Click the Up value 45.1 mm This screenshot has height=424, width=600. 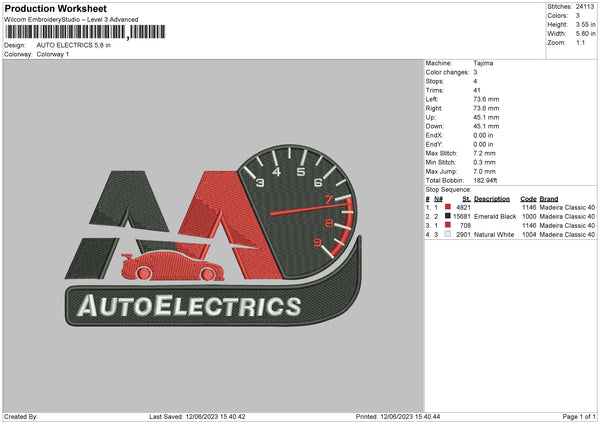click(486, 117)
